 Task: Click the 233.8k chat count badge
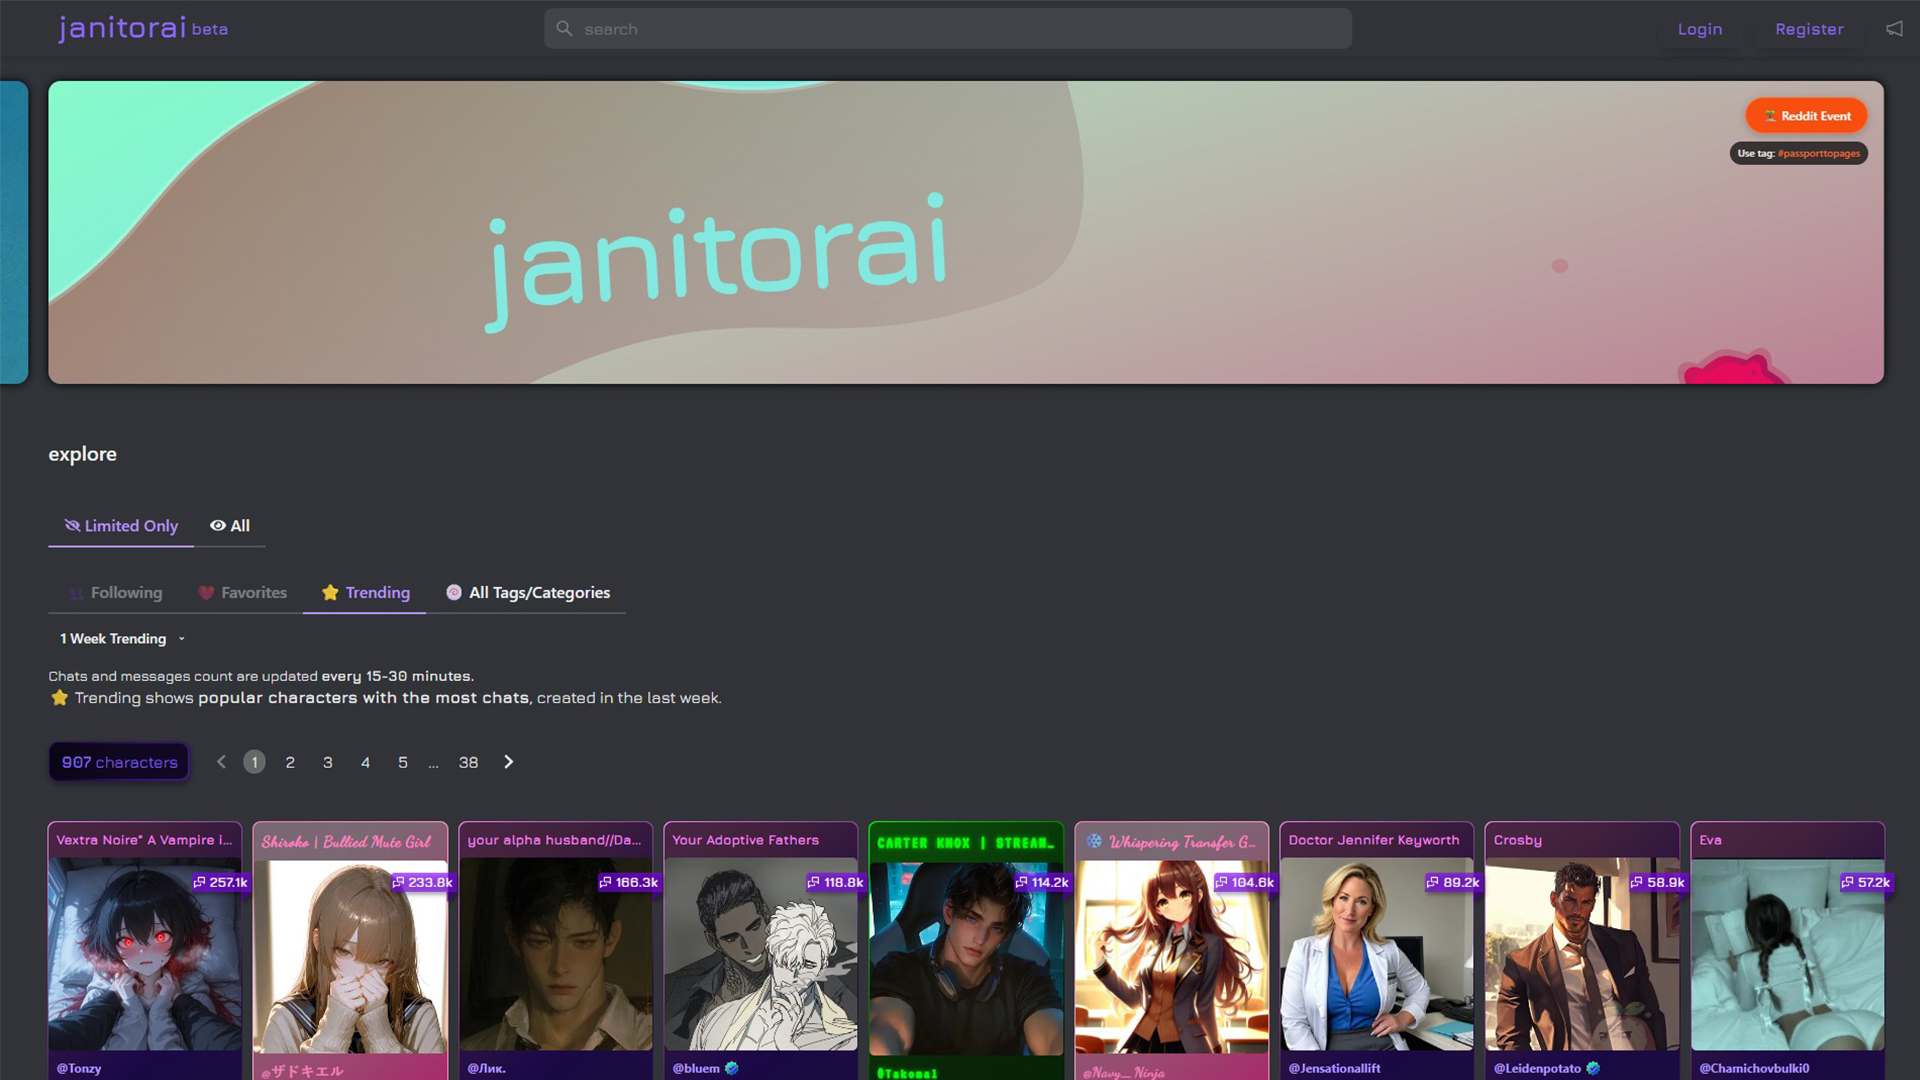point(423,882)
